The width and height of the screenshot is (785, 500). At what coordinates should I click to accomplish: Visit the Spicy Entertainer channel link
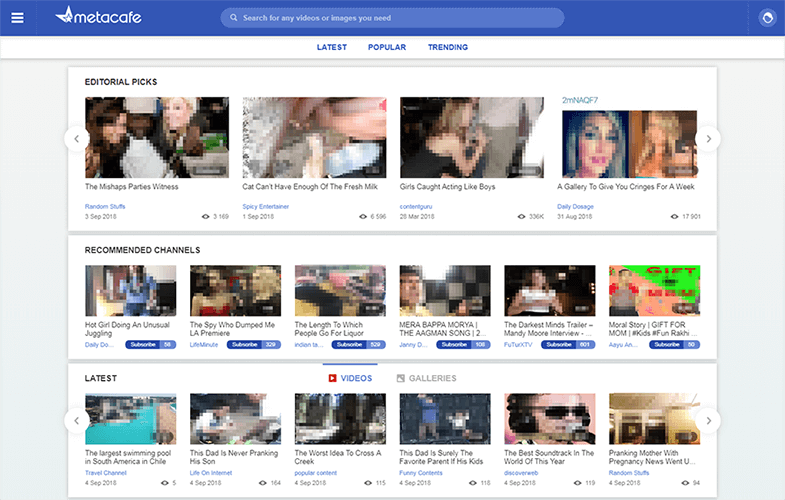(x=266, y=207)
